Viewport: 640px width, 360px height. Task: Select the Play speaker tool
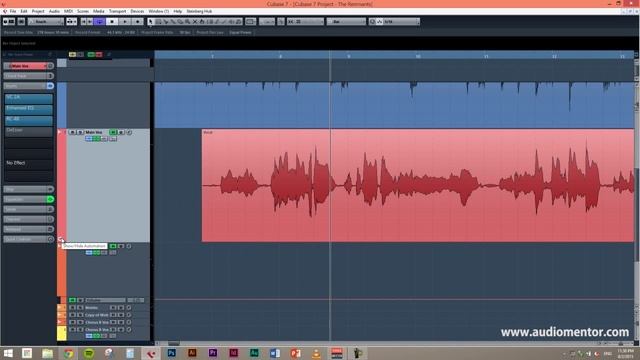tap(231, 22)
